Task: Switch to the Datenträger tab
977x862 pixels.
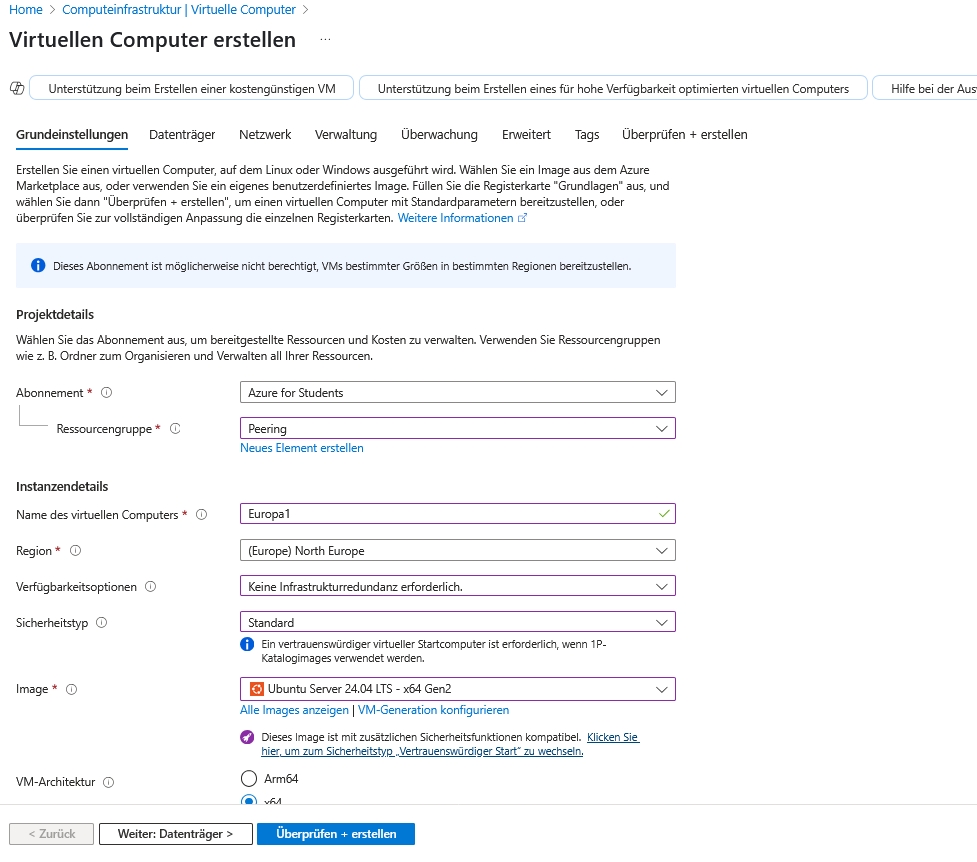Action: (x=182, y=135)
